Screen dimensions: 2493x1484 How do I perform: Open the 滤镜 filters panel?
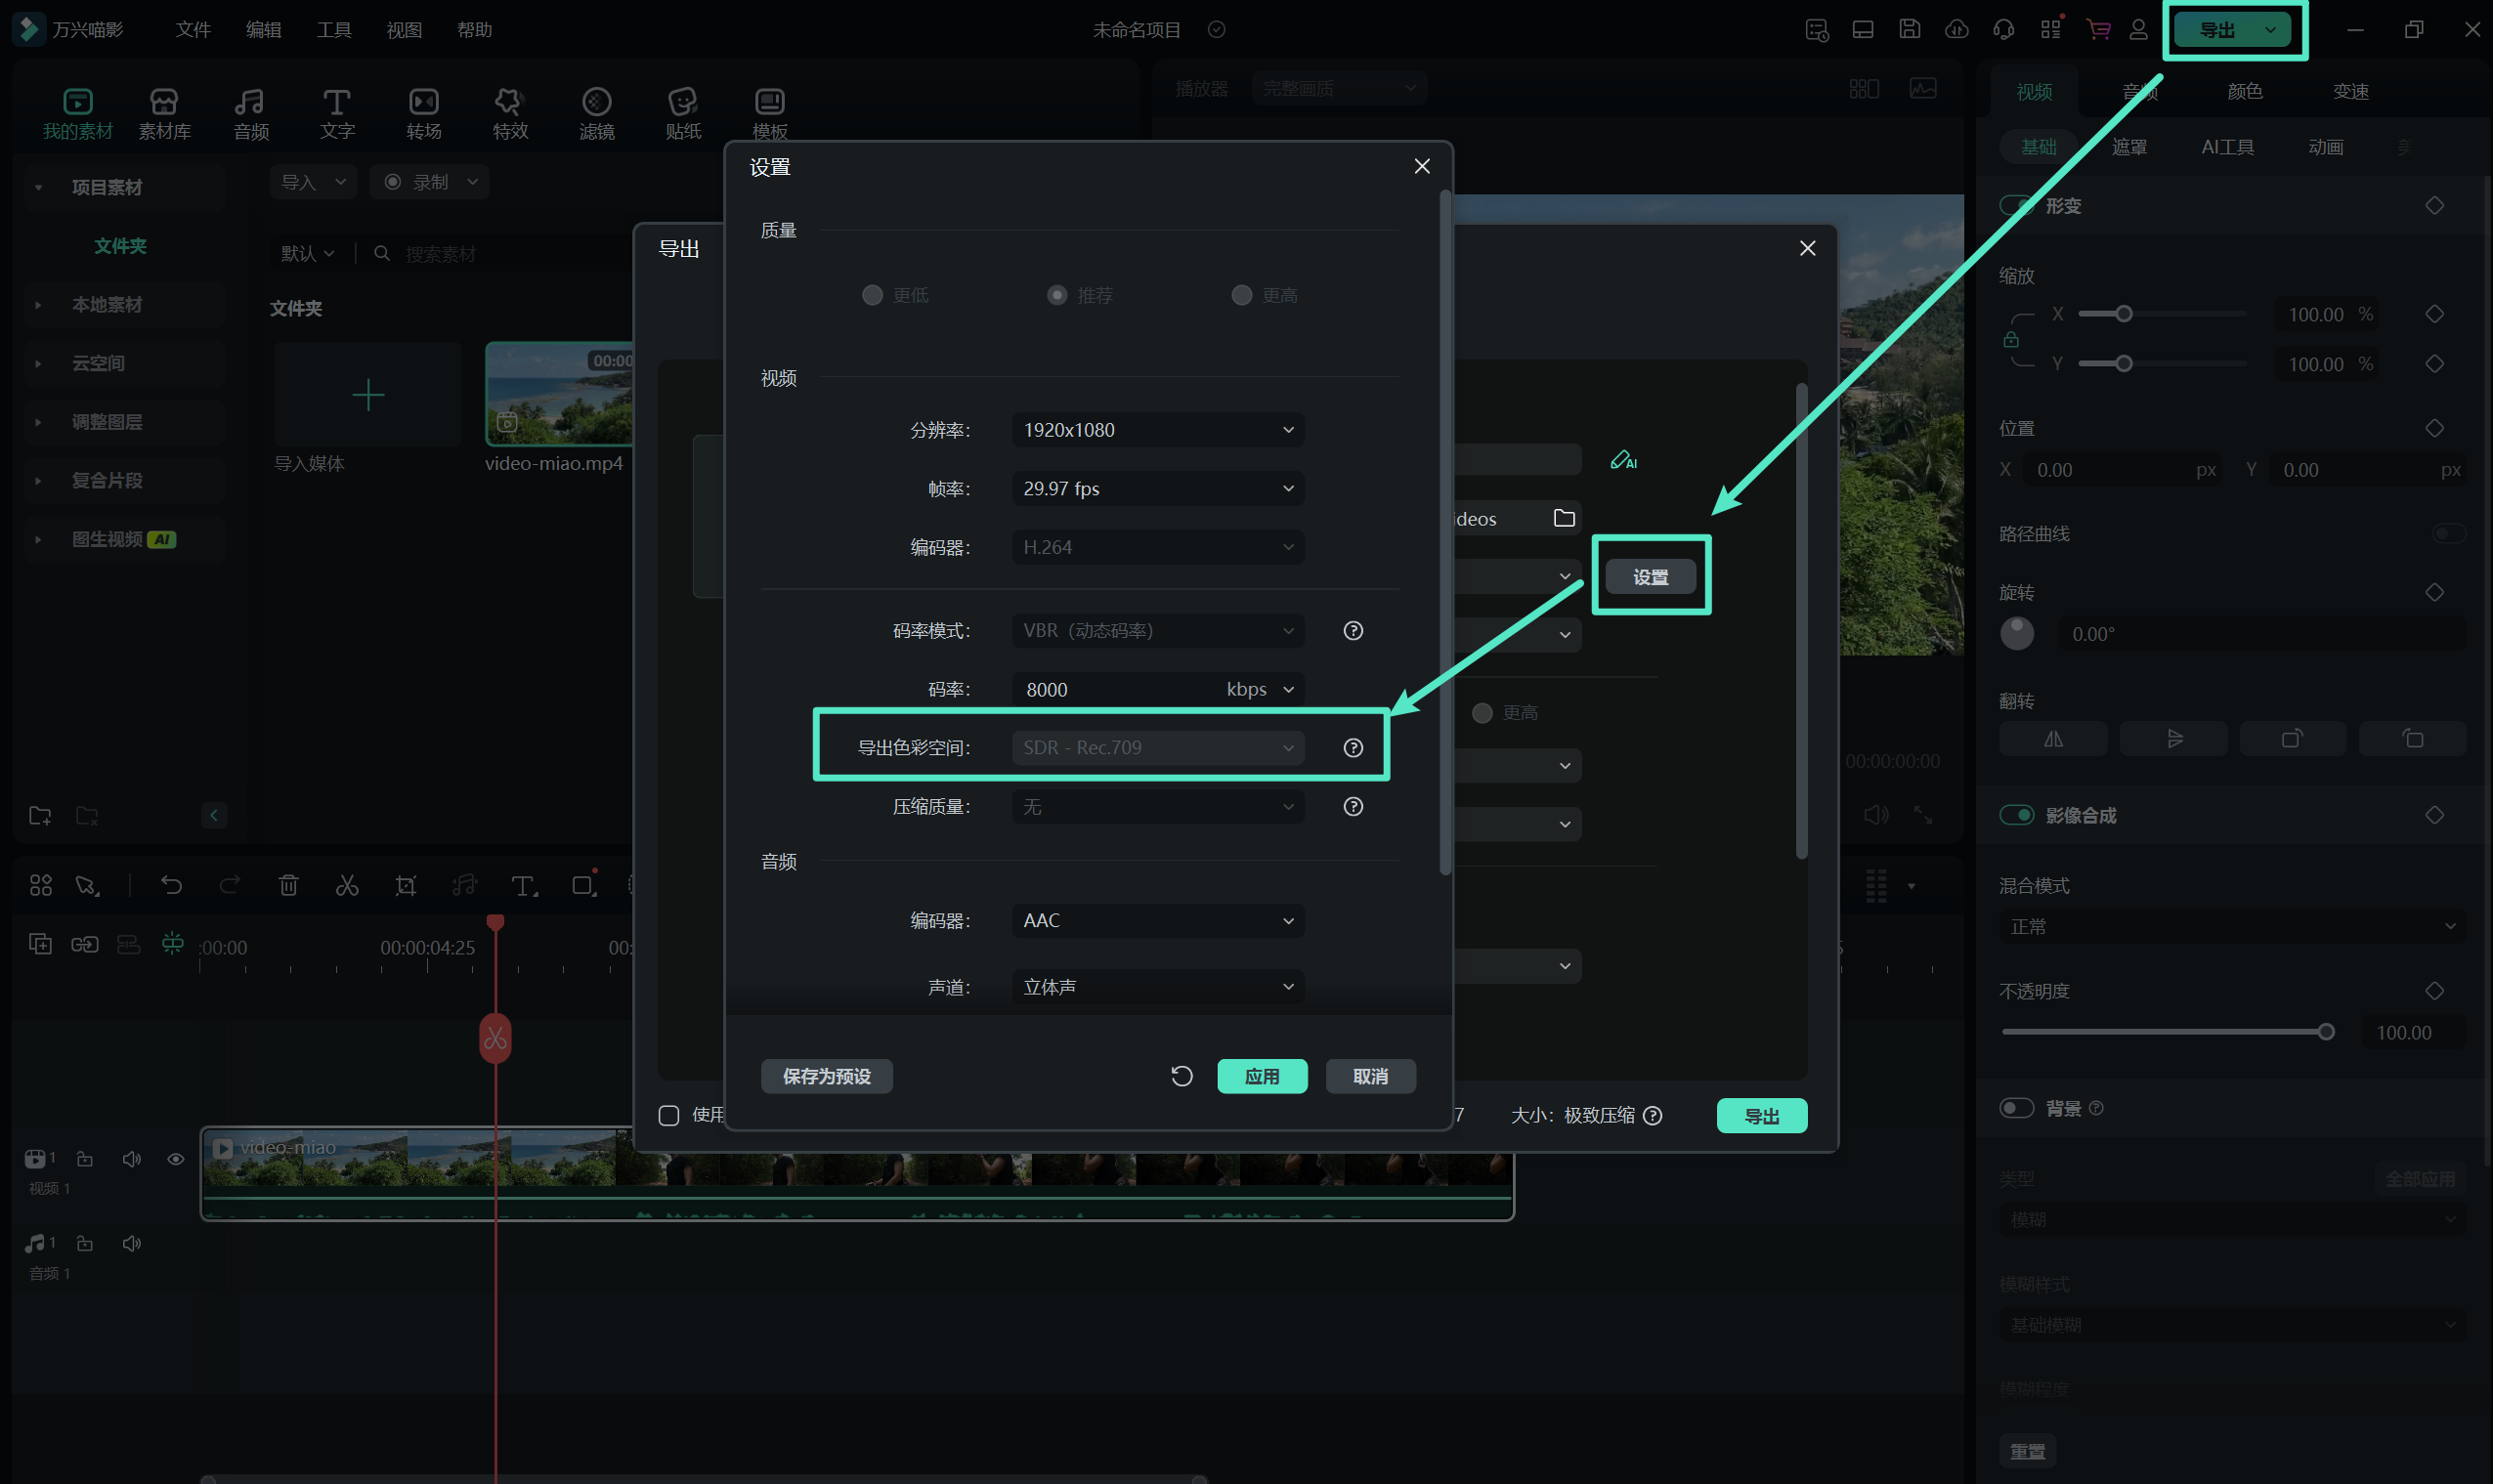tap(596, 113)
